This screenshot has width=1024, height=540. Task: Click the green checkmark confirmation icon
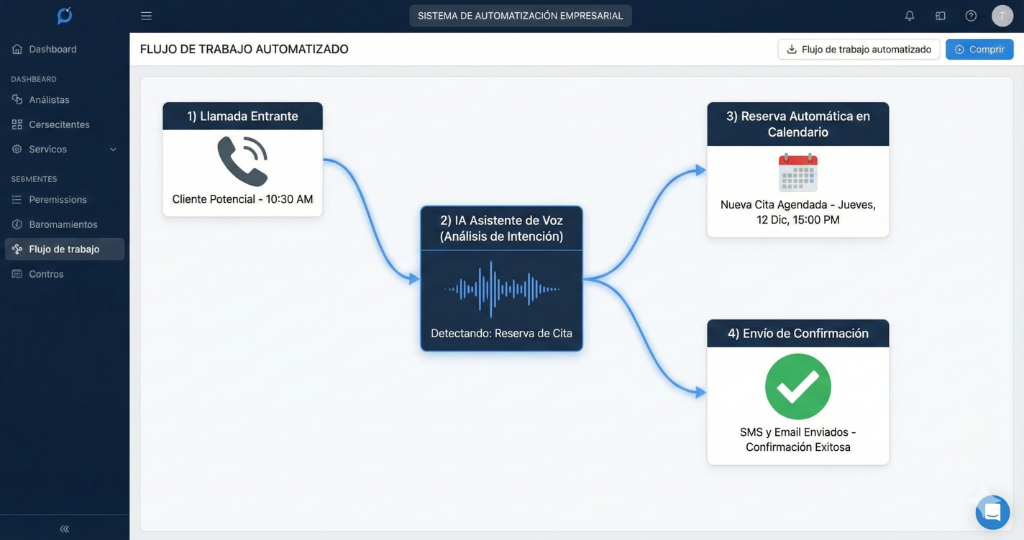798,386
